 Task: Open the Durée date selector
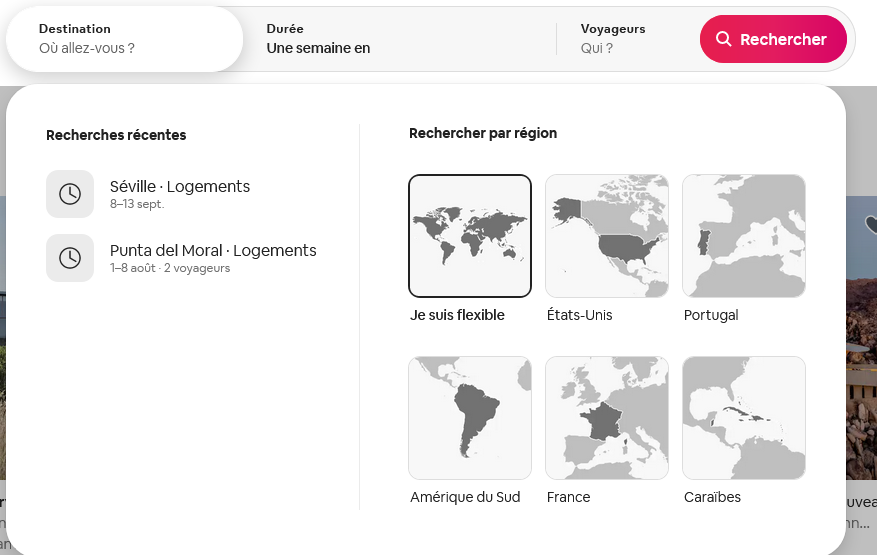400,39
